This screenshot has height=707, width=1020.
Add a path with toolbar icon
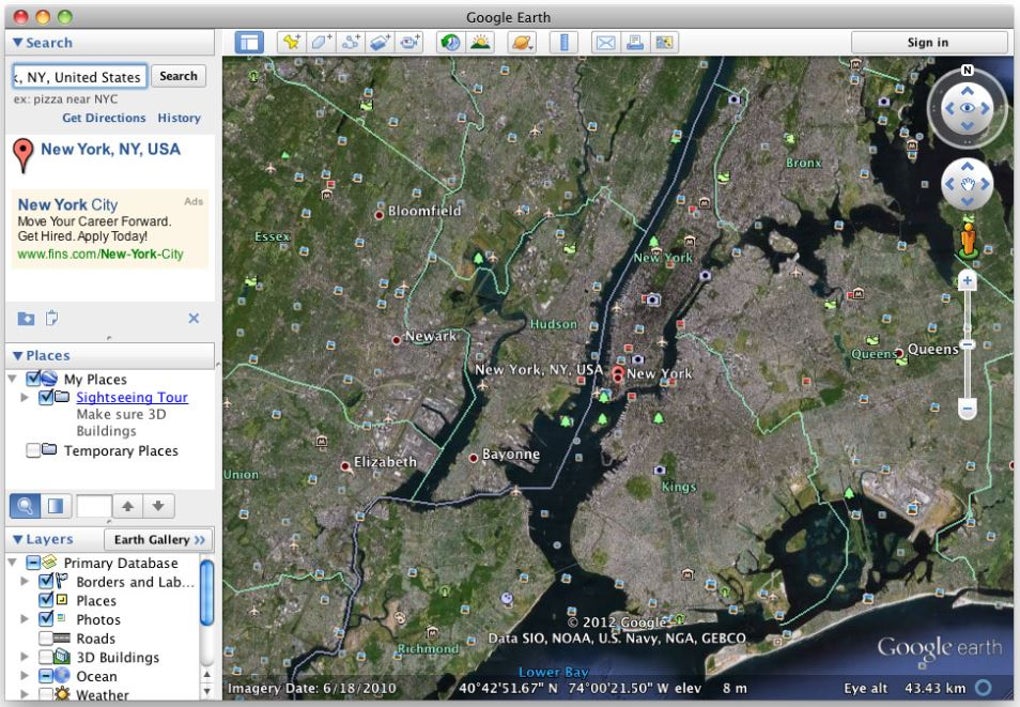[x=351, y=42]
